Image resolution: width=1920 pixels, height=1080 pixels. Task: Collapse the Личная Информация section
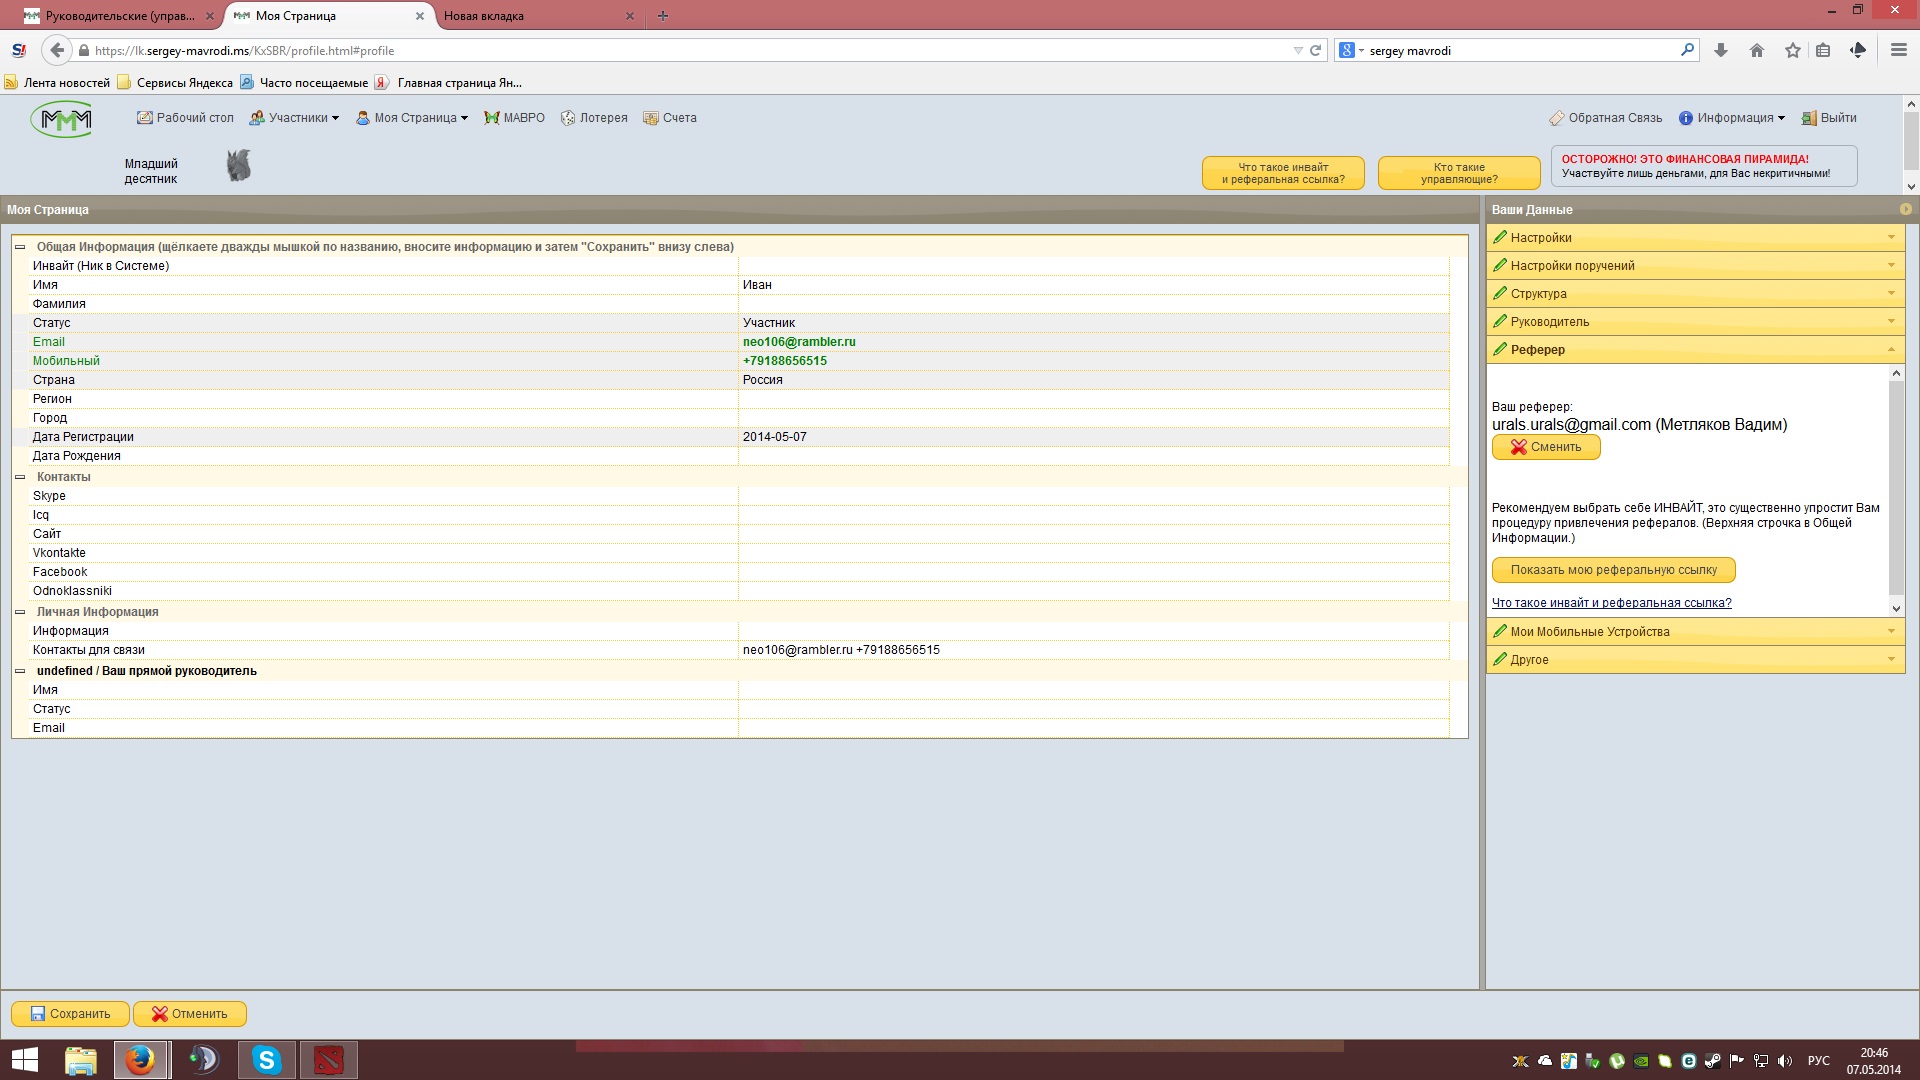click(x=20, y=612)
